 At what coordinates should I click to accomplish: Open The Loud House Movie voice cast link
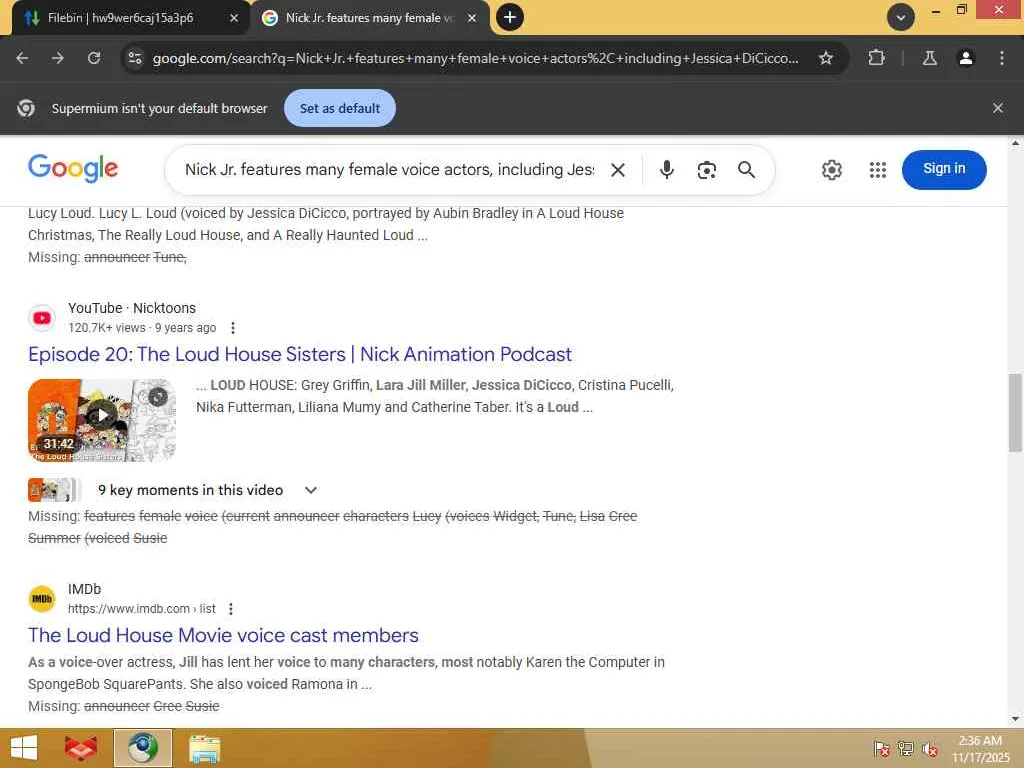[x=223, y=635]
